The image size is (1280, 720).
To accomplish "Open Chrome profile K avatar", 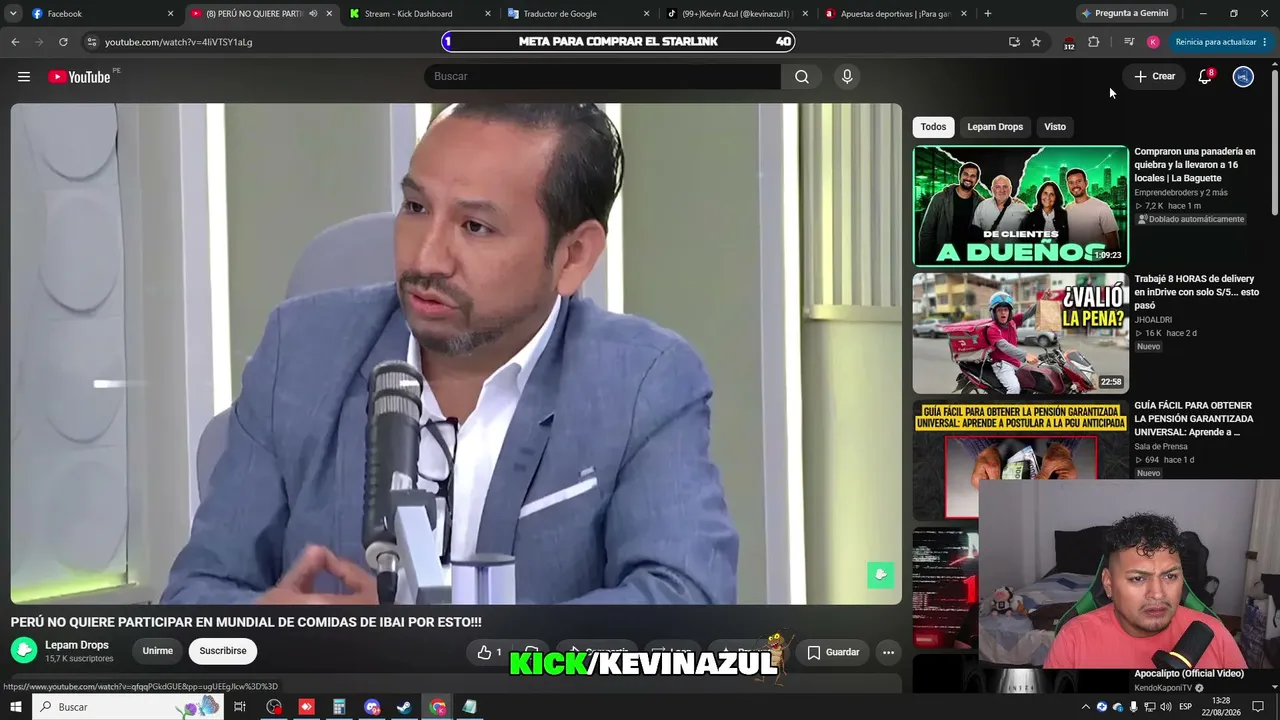I will 1153,42.
